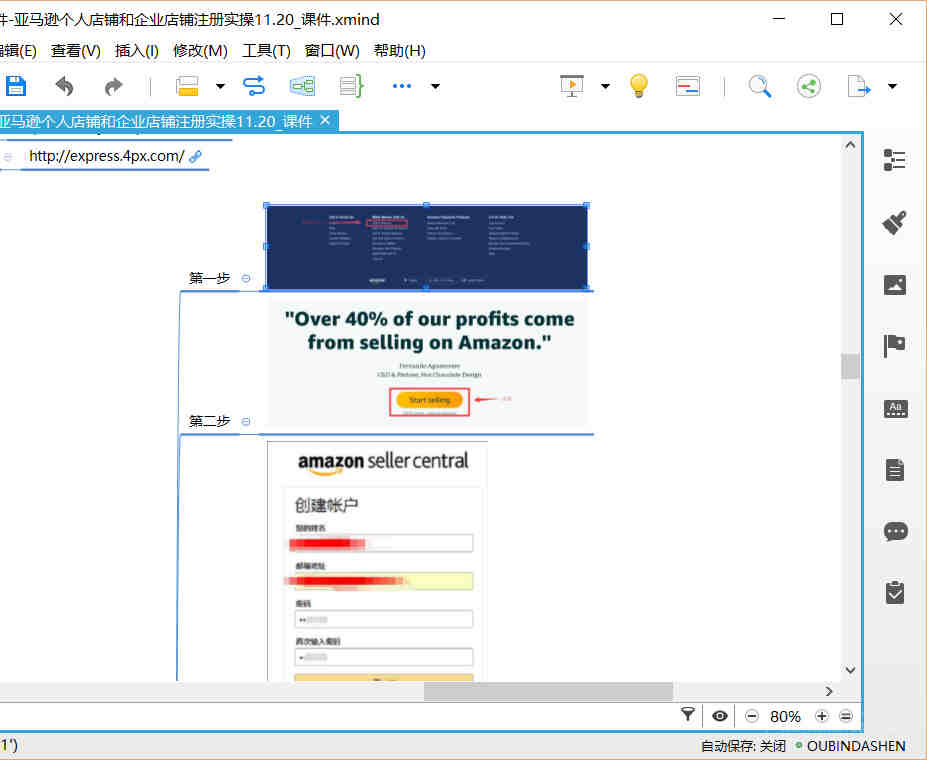Open the Format brush panel

894,223
